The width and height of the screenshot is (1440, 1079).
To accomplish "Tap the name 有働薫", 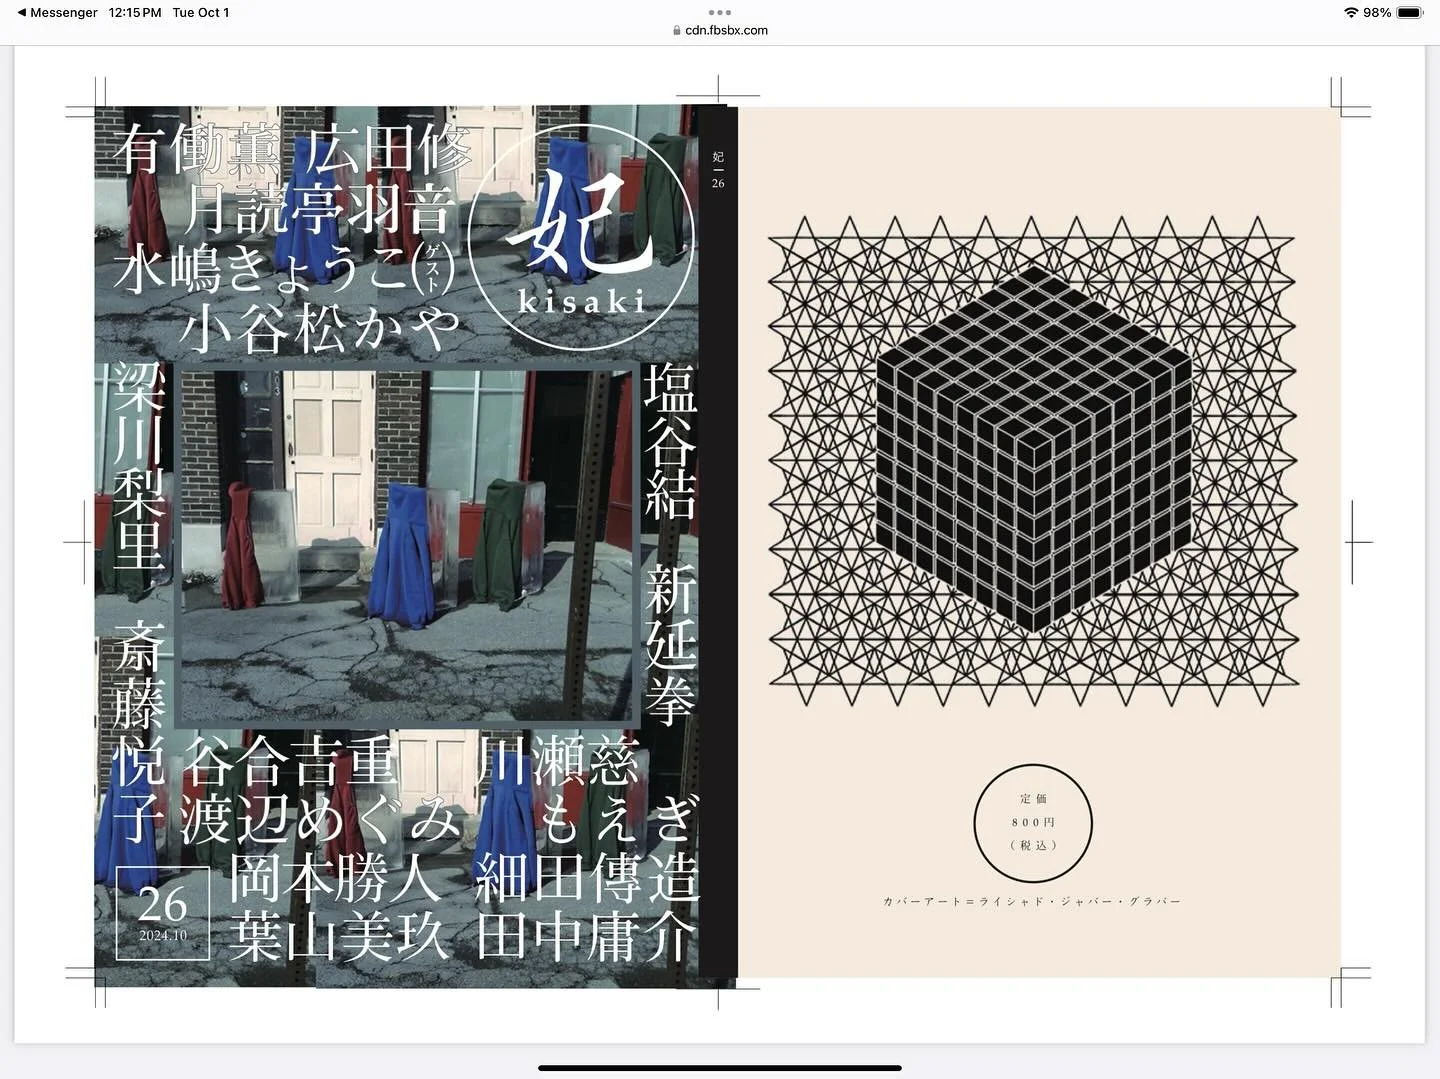I will coord(197,150).
